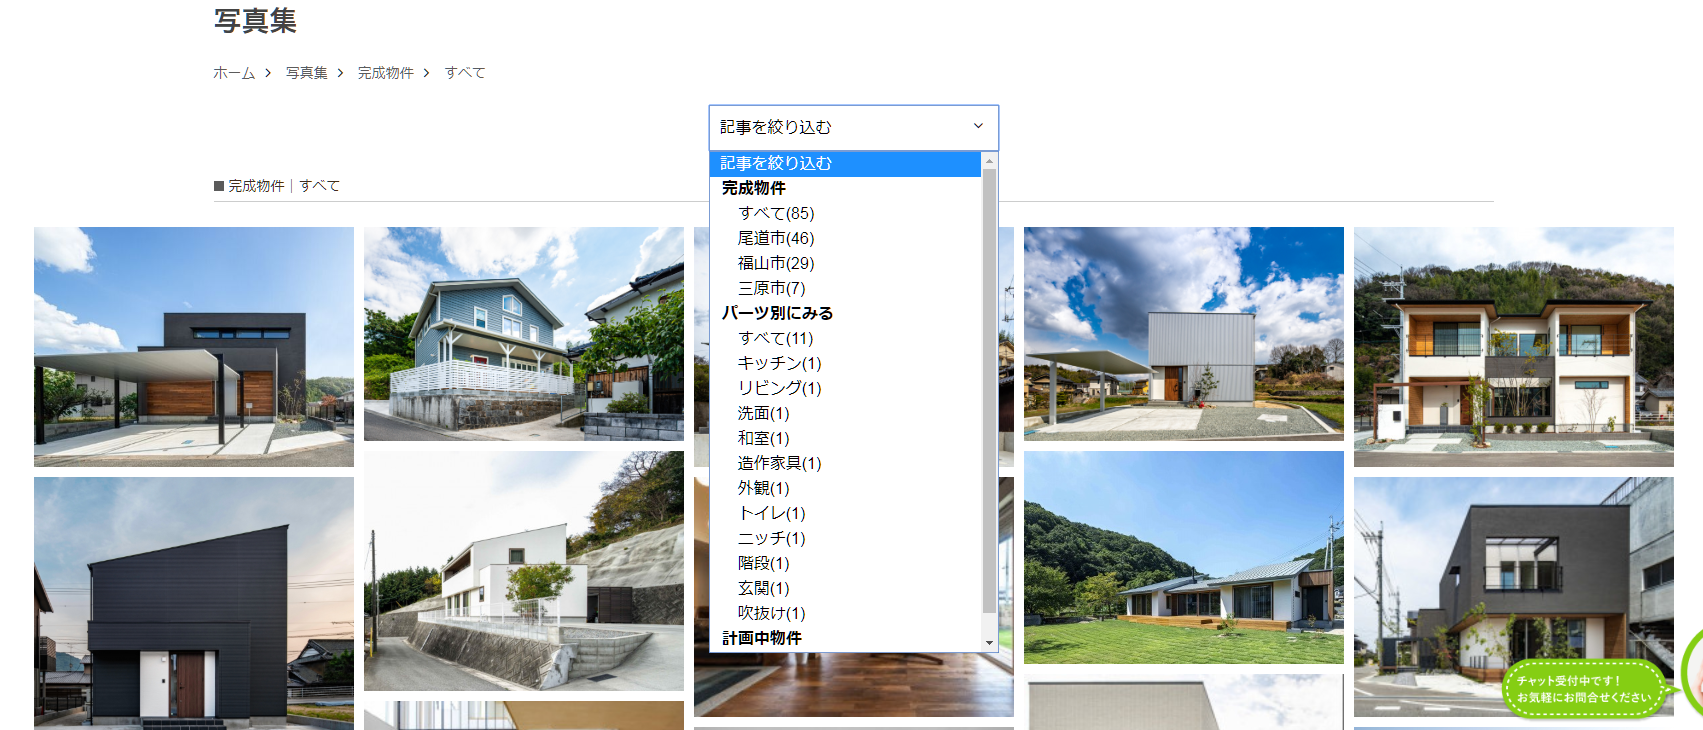Open the 記事を絞り込む filter dropdown

(x=853, y=127)
